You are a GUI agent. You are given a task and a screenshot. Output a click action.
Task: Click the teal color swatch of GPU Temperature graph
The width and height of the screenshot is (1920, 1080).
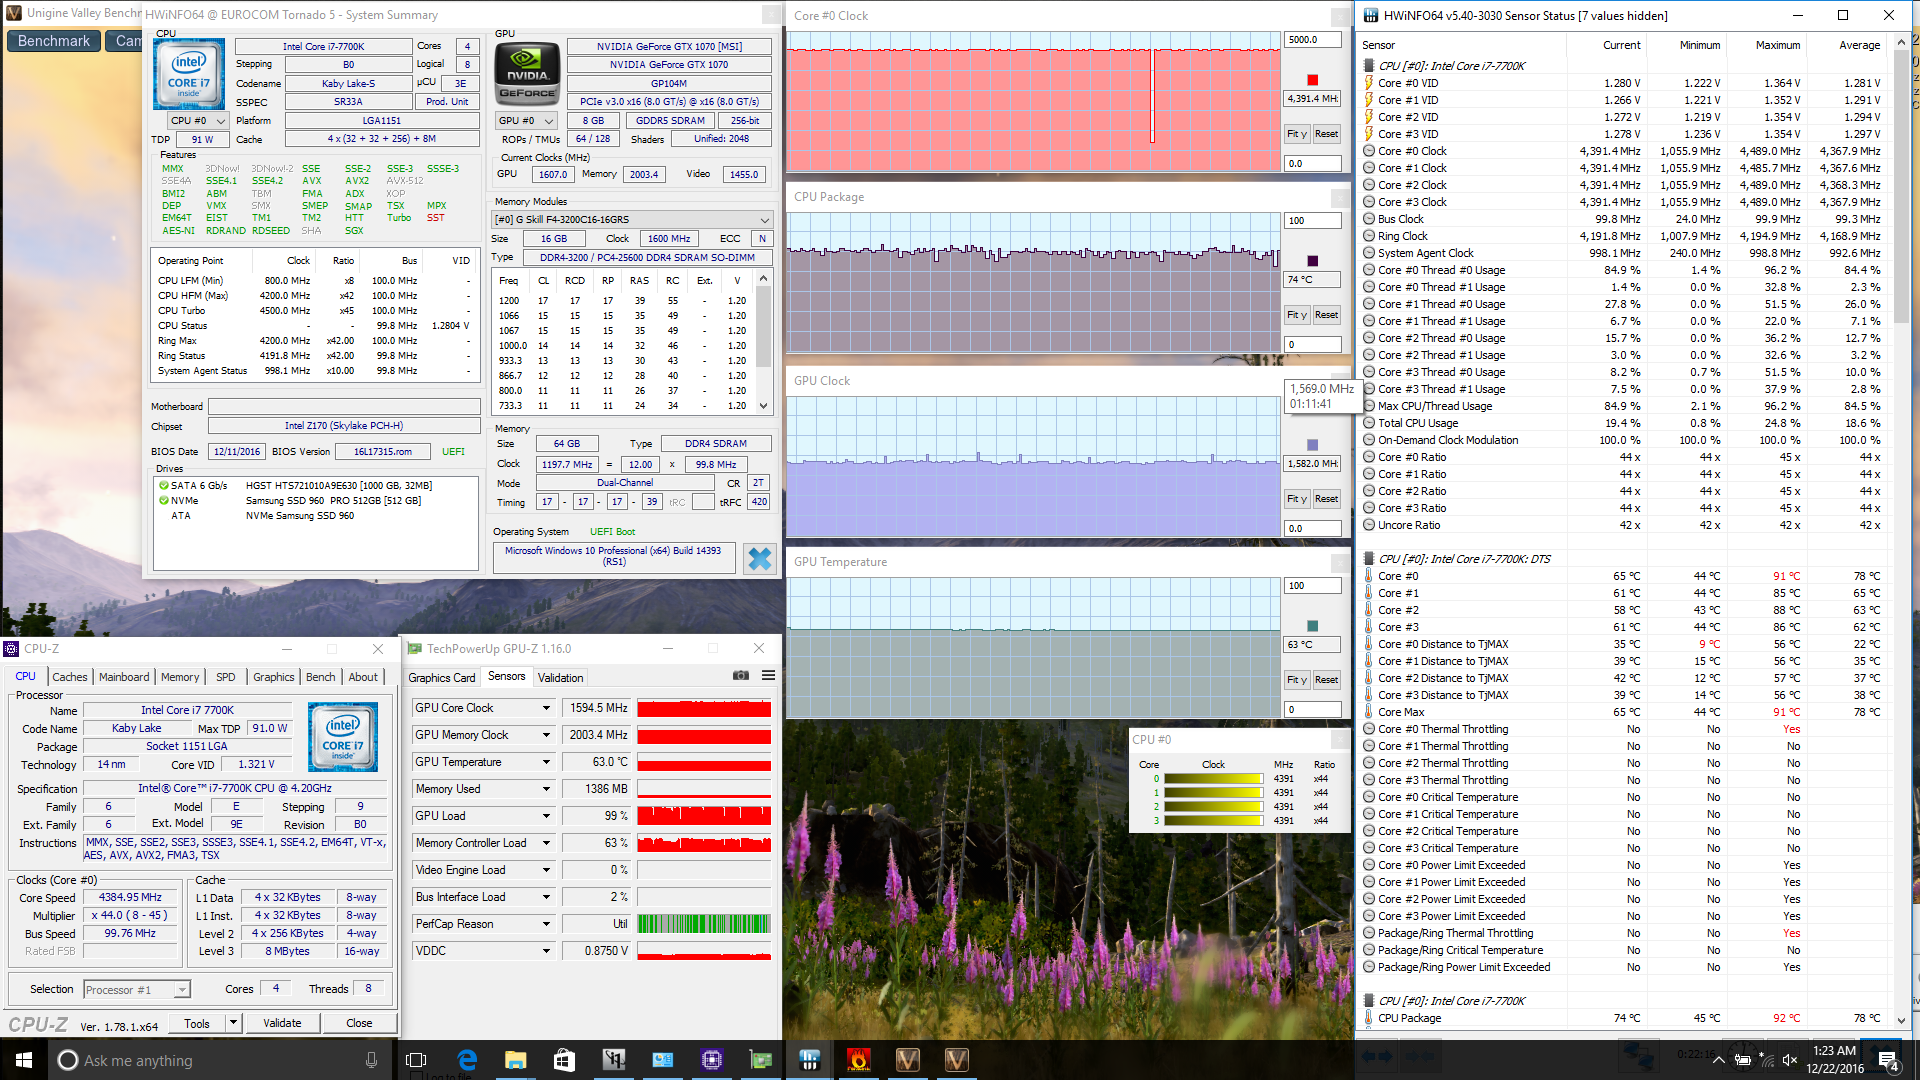click(1312, 626)
